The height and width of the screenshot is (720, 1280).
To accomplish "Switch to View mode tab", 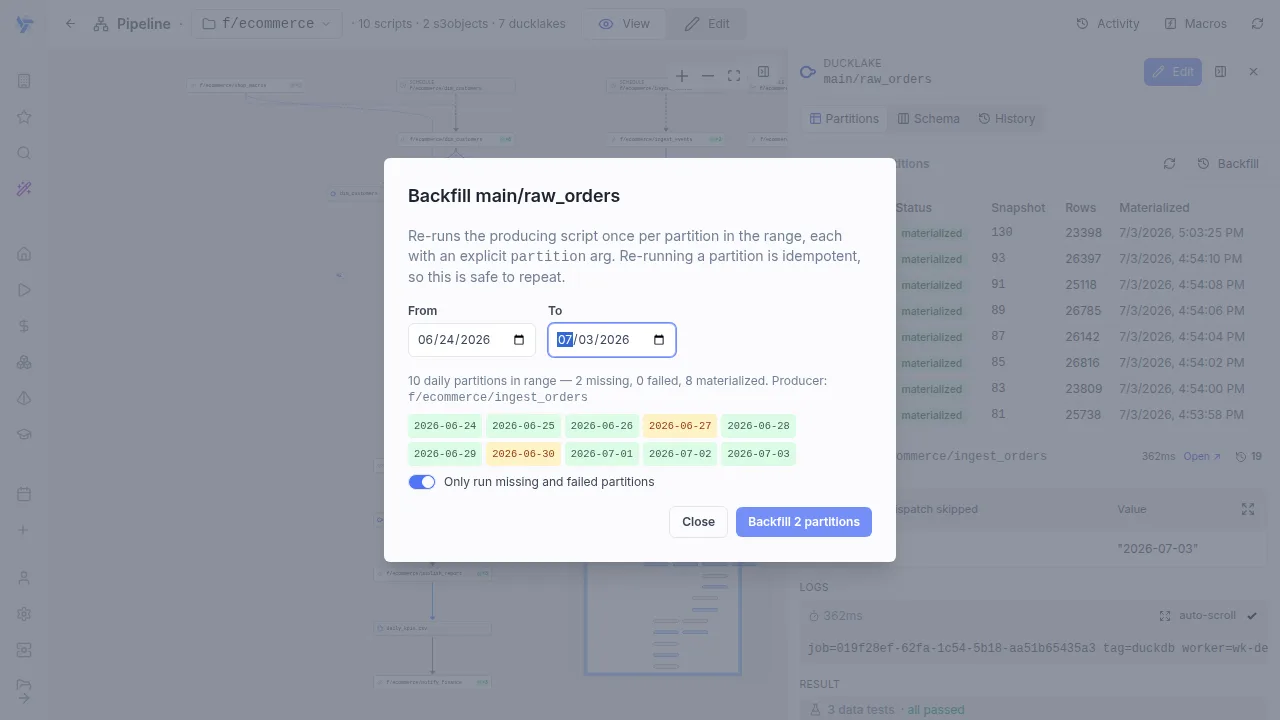I will coord(625,24).
